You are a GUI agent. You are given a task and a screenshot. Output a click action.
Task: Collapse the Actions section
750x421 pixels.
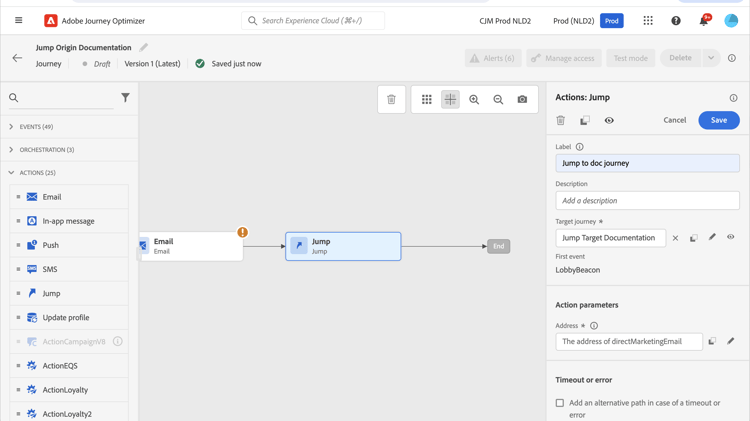[11, 173]
